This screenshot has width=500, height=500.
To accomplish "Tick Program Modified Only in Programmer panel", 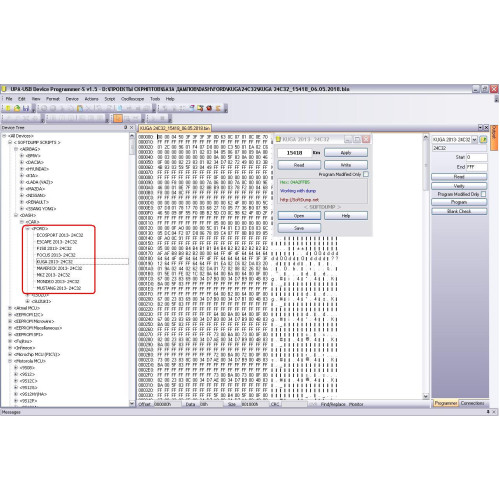I will point(484,194).
